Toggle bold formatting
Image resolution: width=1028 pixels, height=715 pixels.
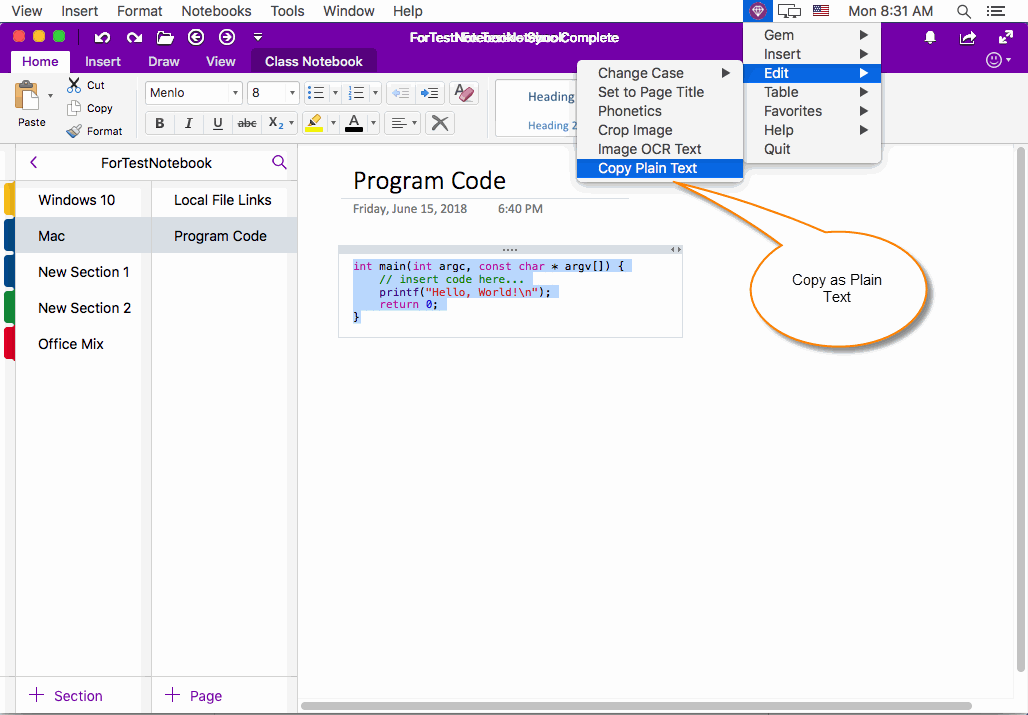[x=159, y=123]
